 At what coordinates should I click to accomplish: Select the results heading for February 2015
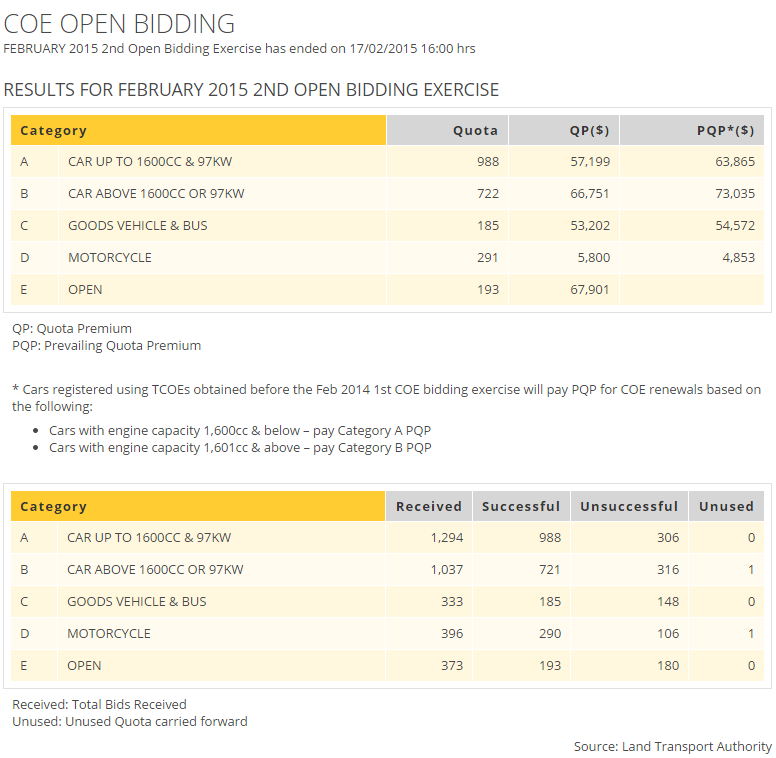pos(251,90)
